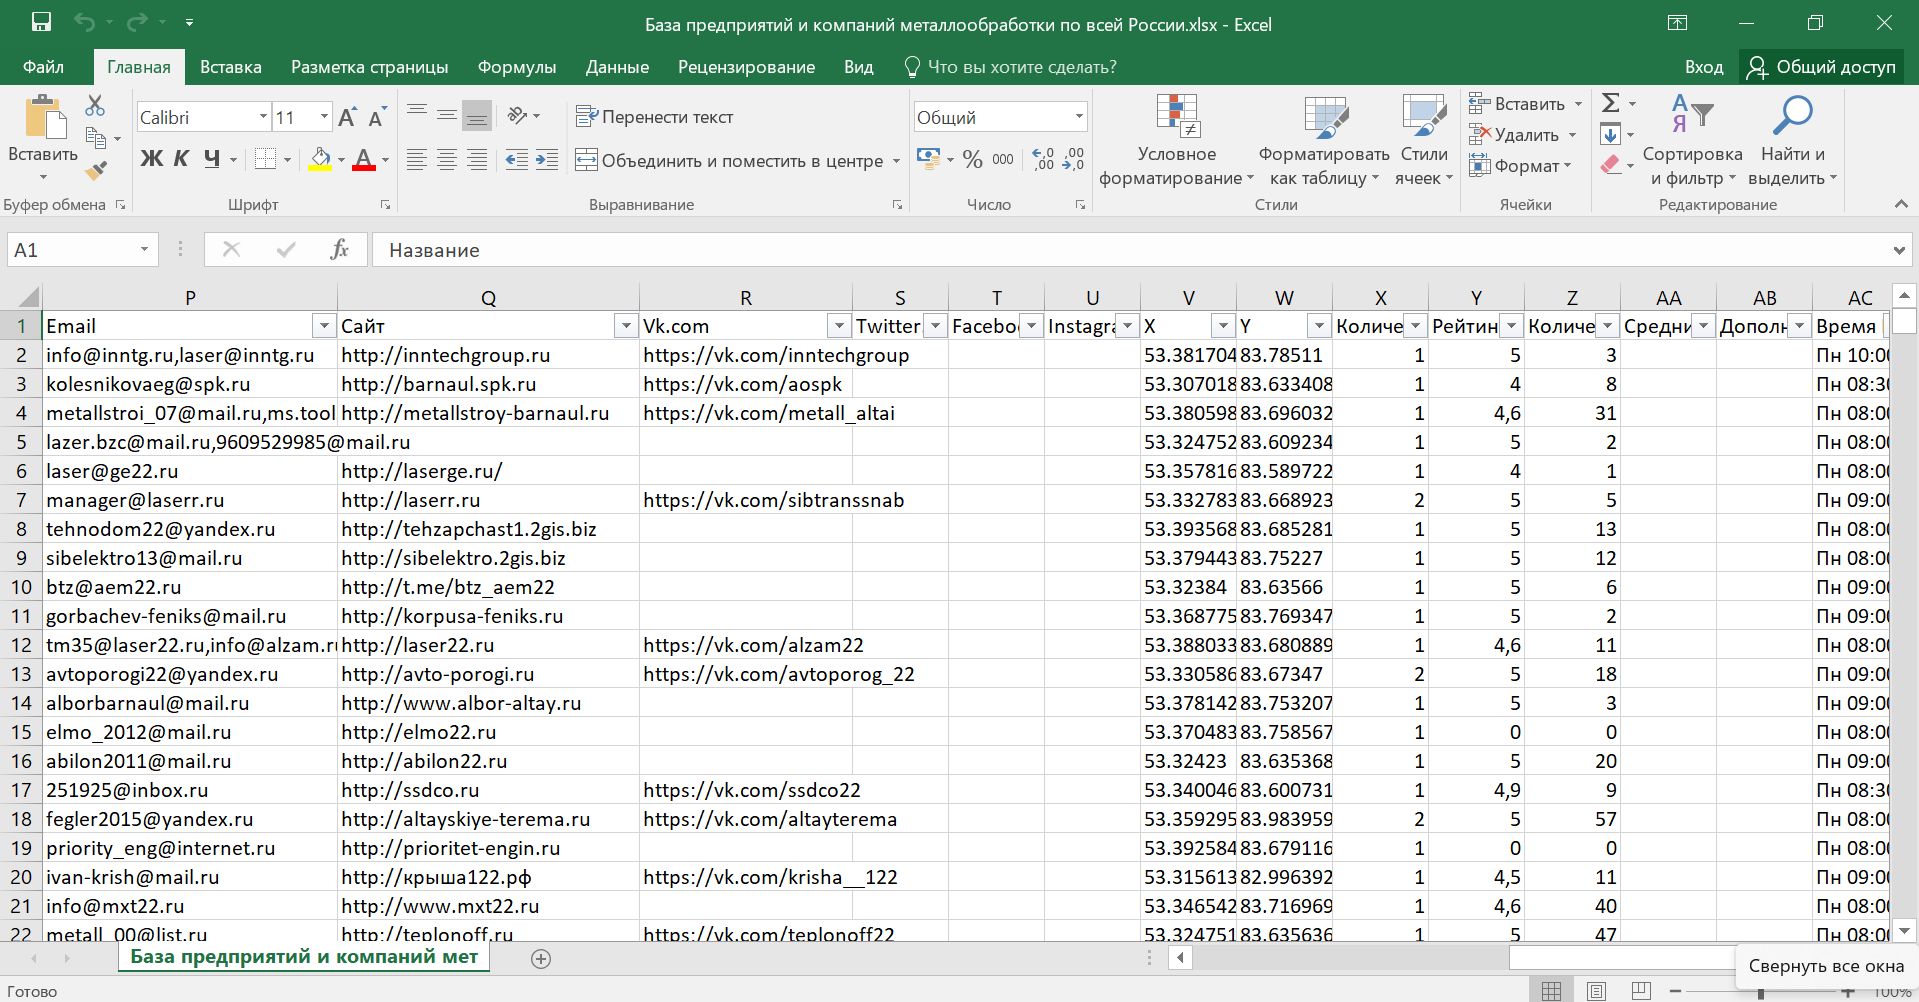Screen dimensions: 1919x1002
Task: Increase font size with the large A icon
Action: pos(347,118)
